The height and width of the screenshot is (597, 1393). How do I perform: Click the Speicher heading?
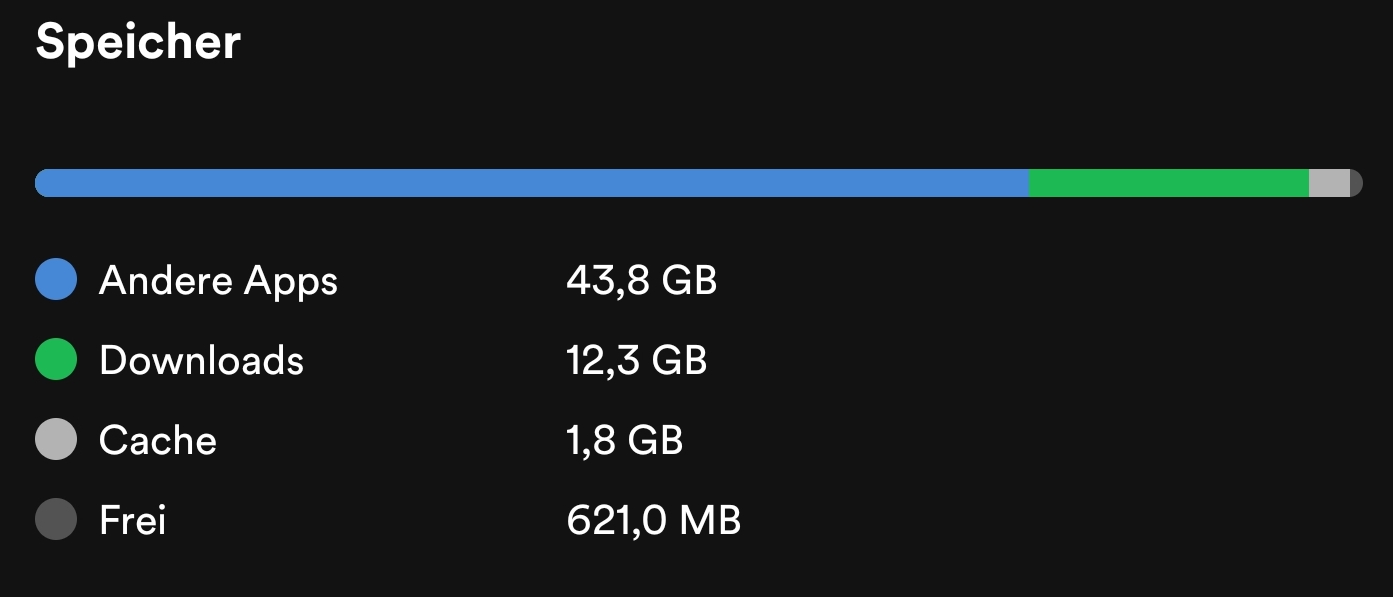(x=138, y=43)
